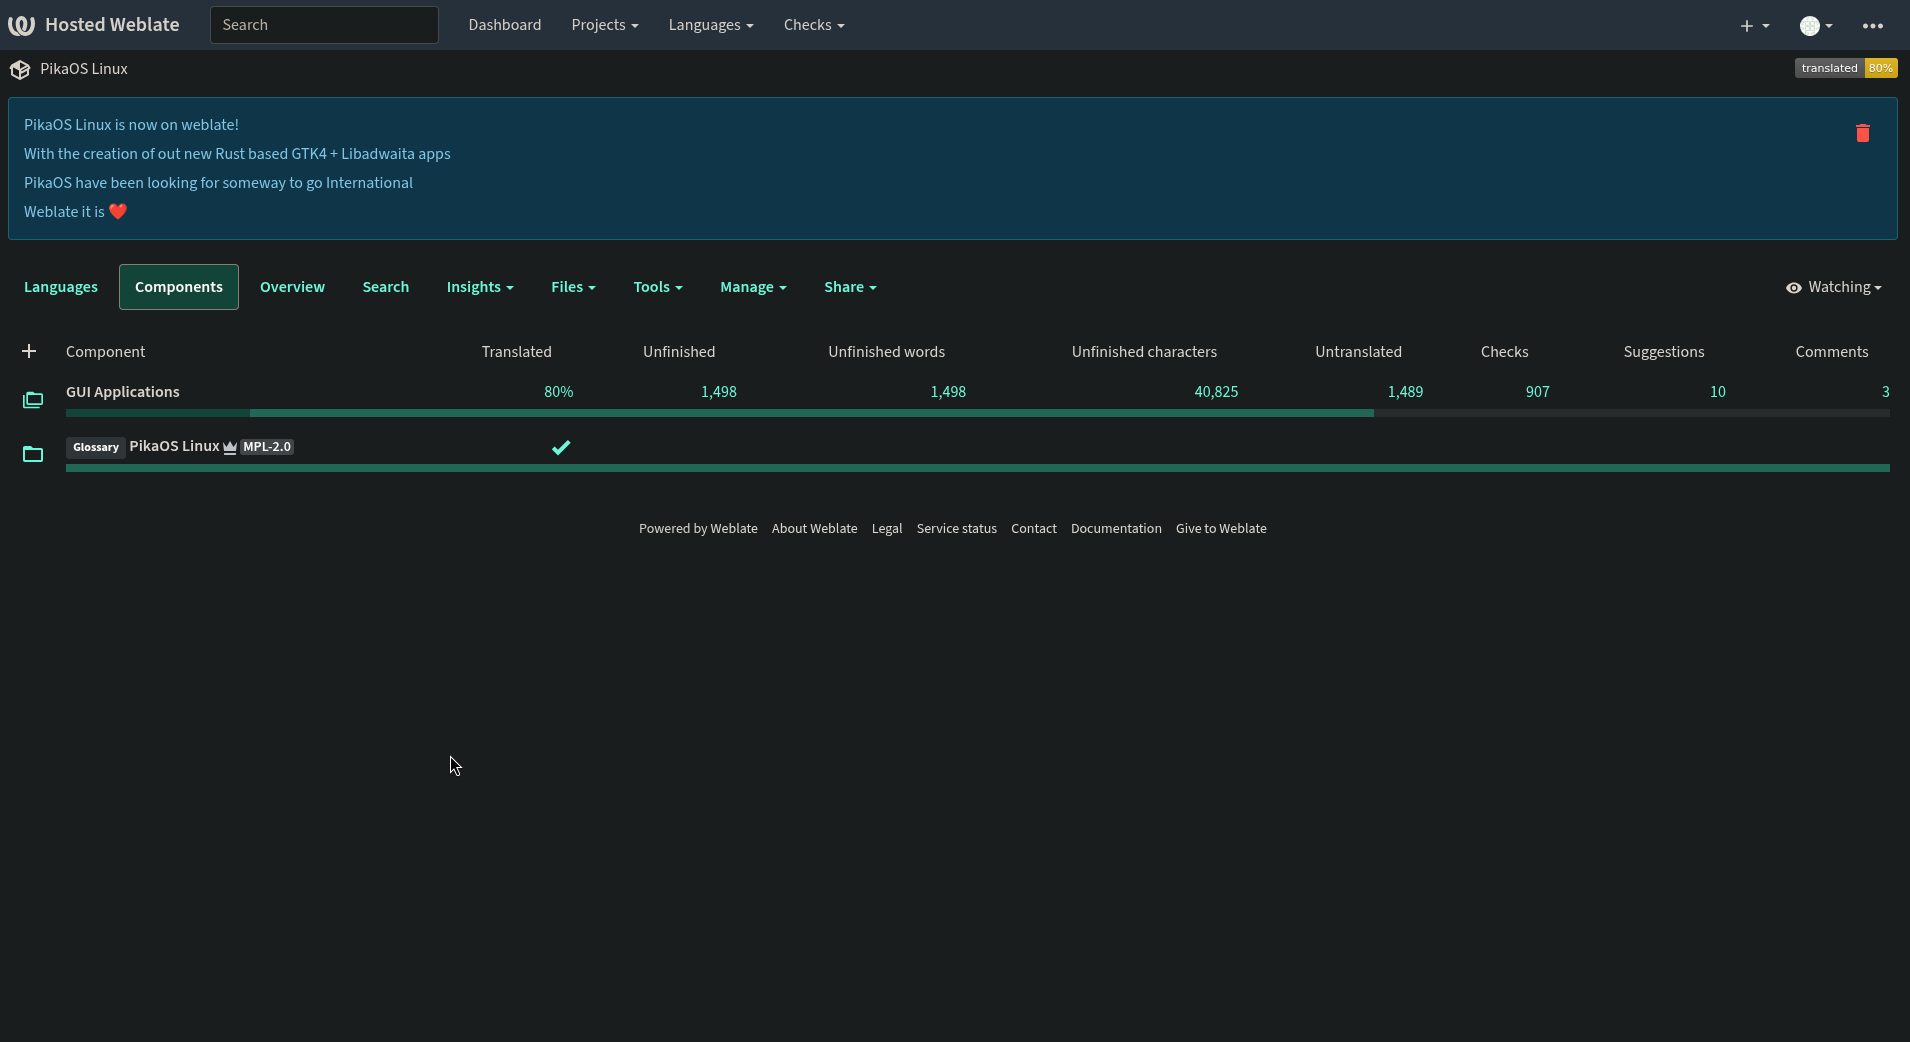Open the 907 failing checks
The width and height of the screenshot is (1910, 1042).
[x=1538, y=392]
